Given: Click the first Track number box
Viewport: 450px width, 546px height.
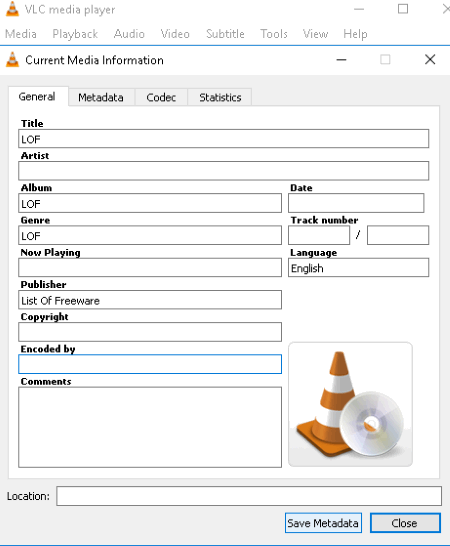Looking at the screenshot, I should [x=319, y=235].
